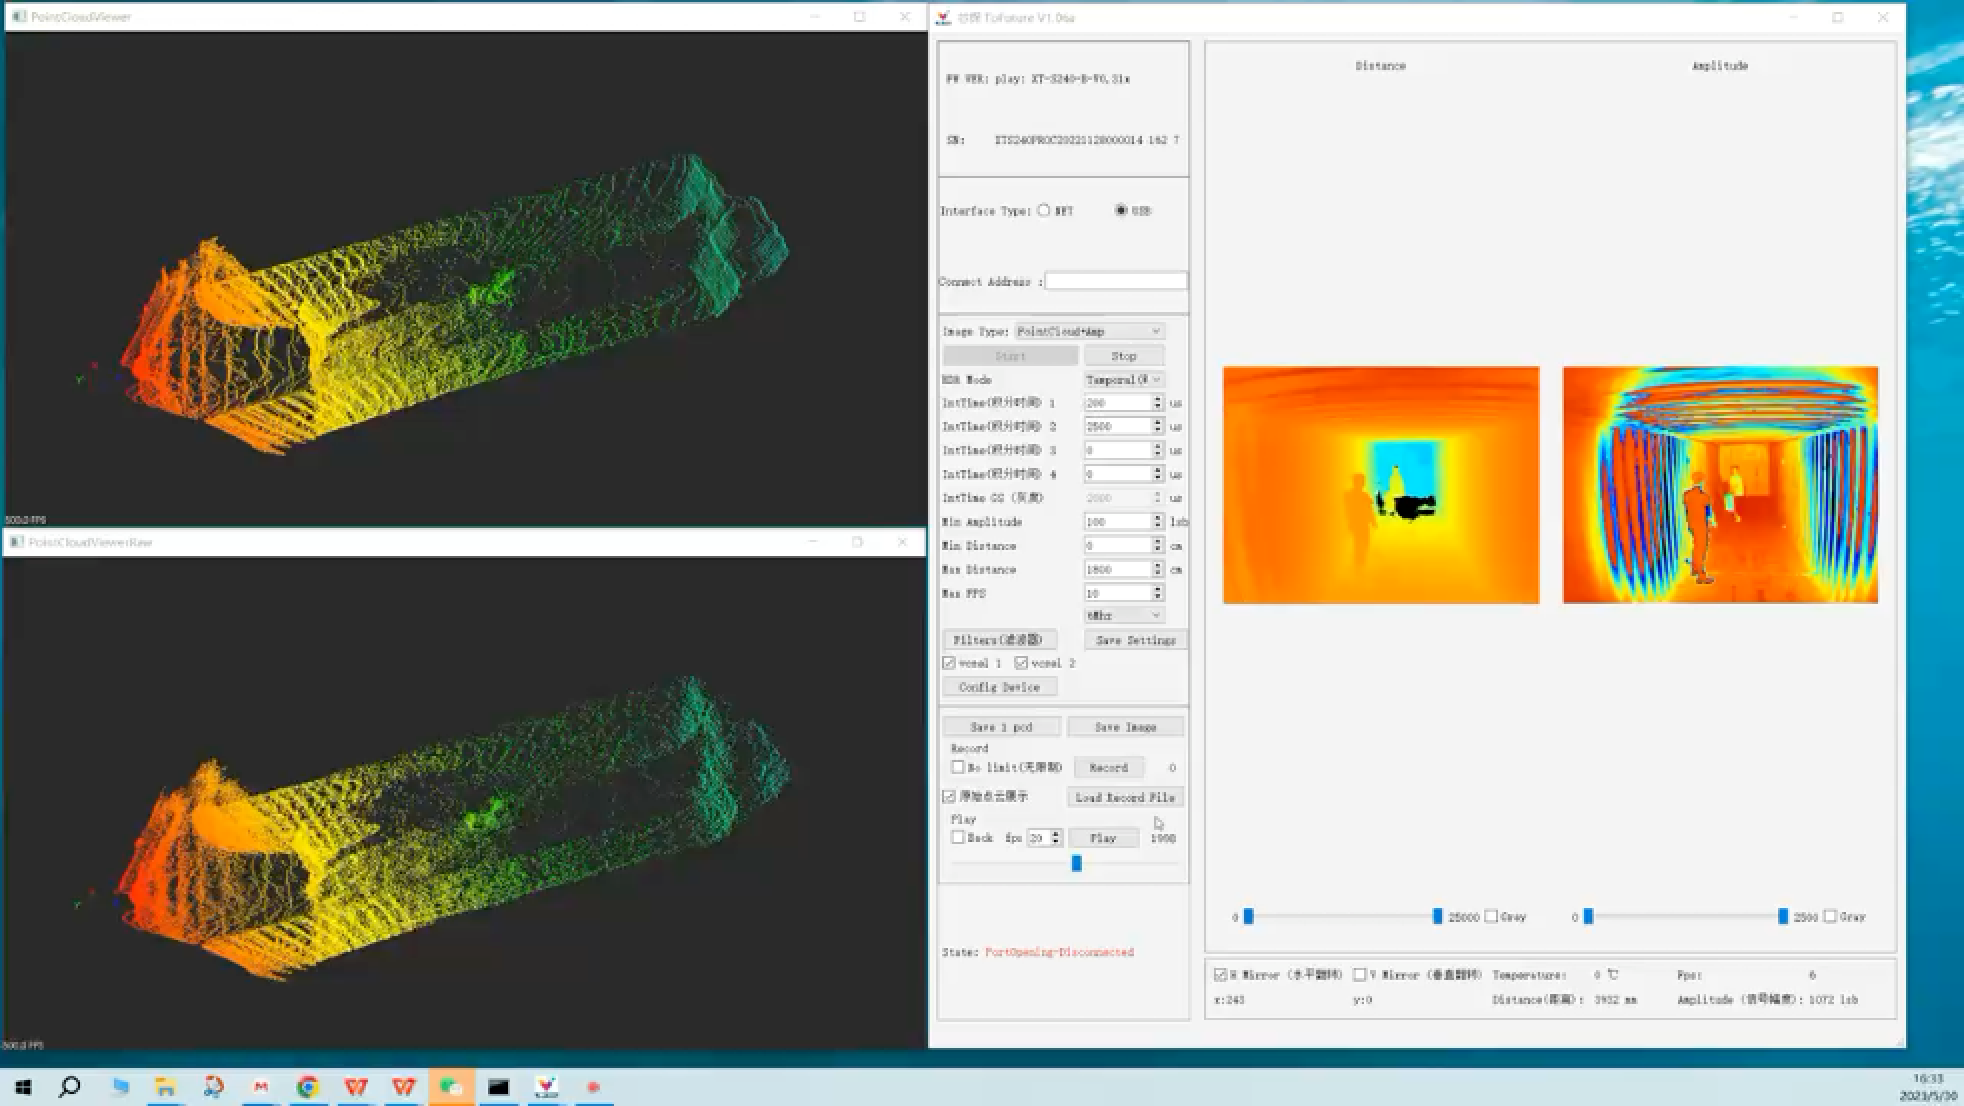Open the 6Mhz frequency dropdown

click(1124, 615)
